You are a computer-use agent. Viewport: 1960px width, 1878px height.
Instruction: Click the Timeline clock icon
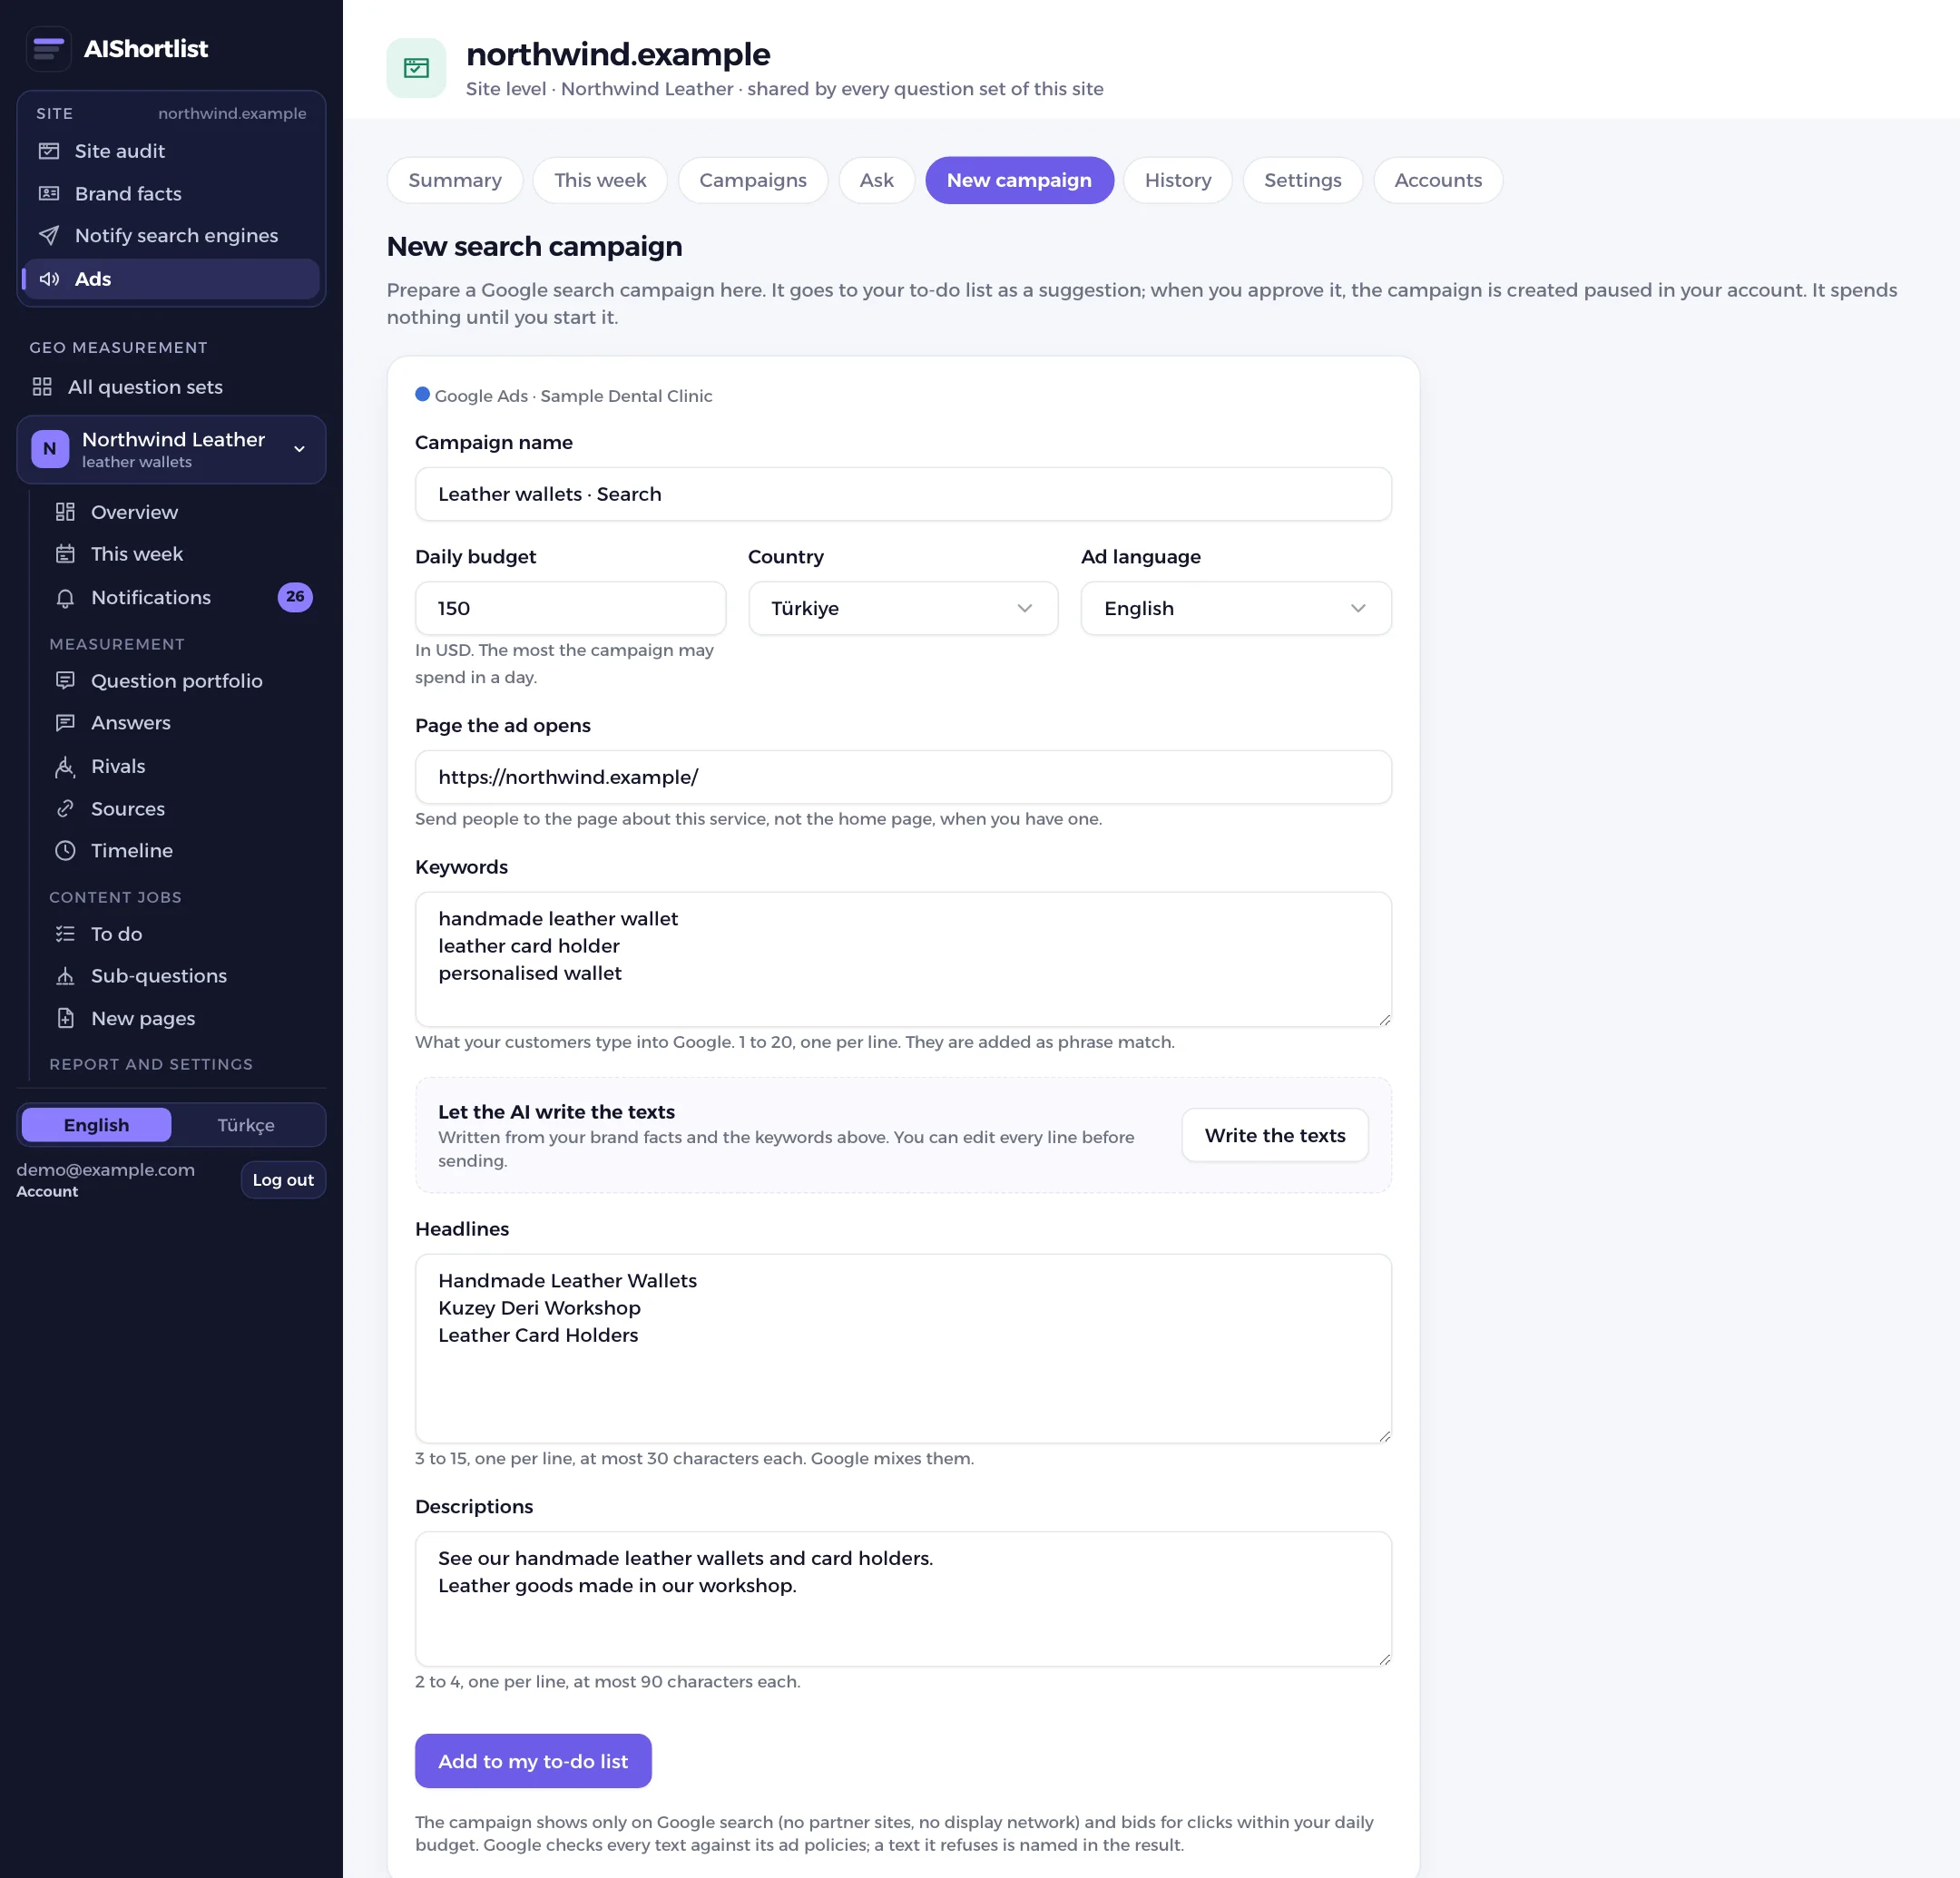(65, 851)
